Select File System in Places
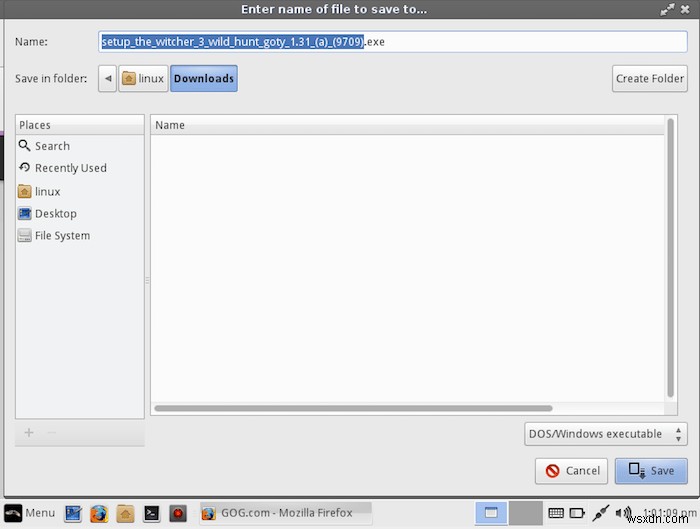 [x=79, y=235]
